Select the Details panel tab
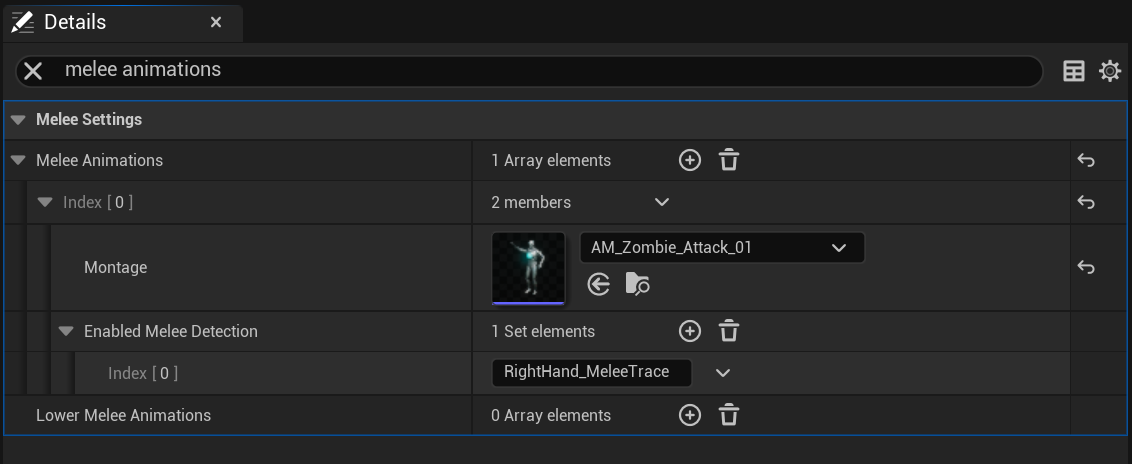1132x464 pixels. pyautogui.click(x=75, y=22)
